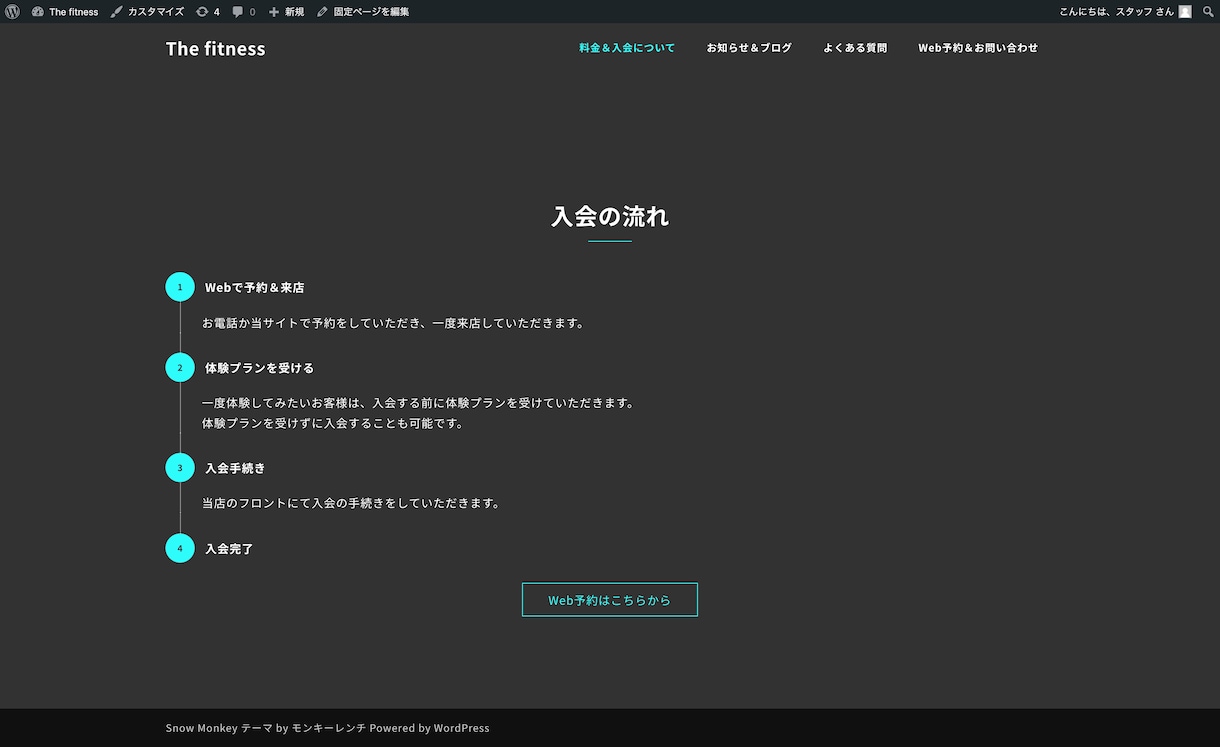The image size is (1220, 747).
Task: Click 固定ページを編集 in admin bar
Action: [371, 12]
